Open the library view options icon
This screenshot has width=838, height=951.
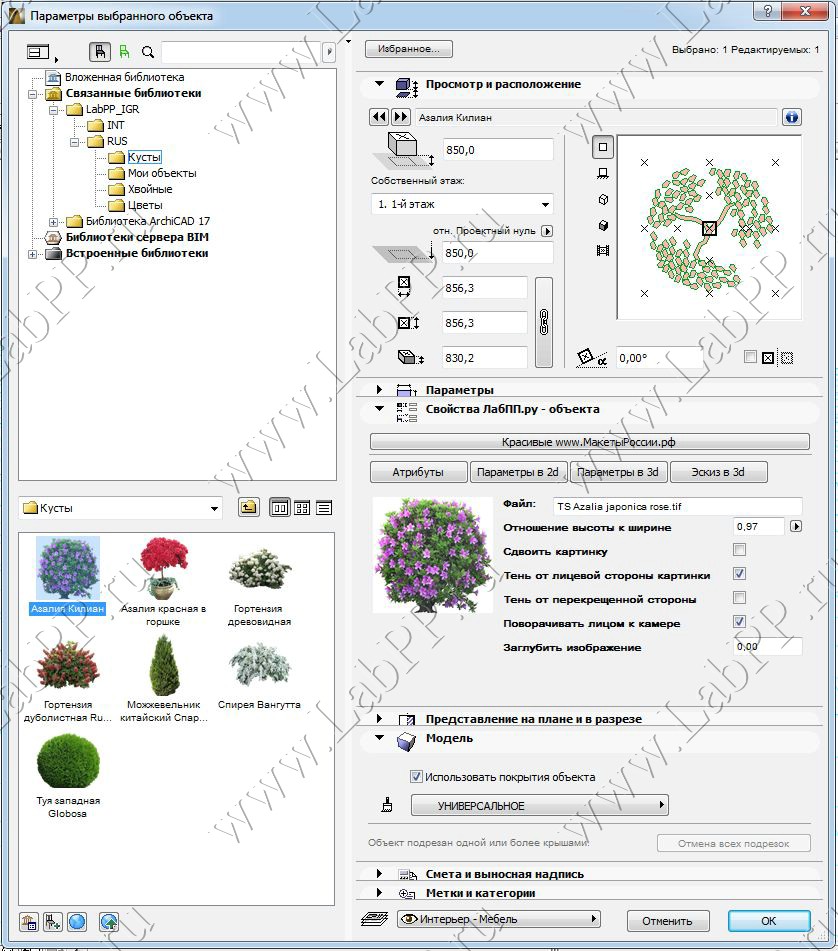[x=41, y=53]
